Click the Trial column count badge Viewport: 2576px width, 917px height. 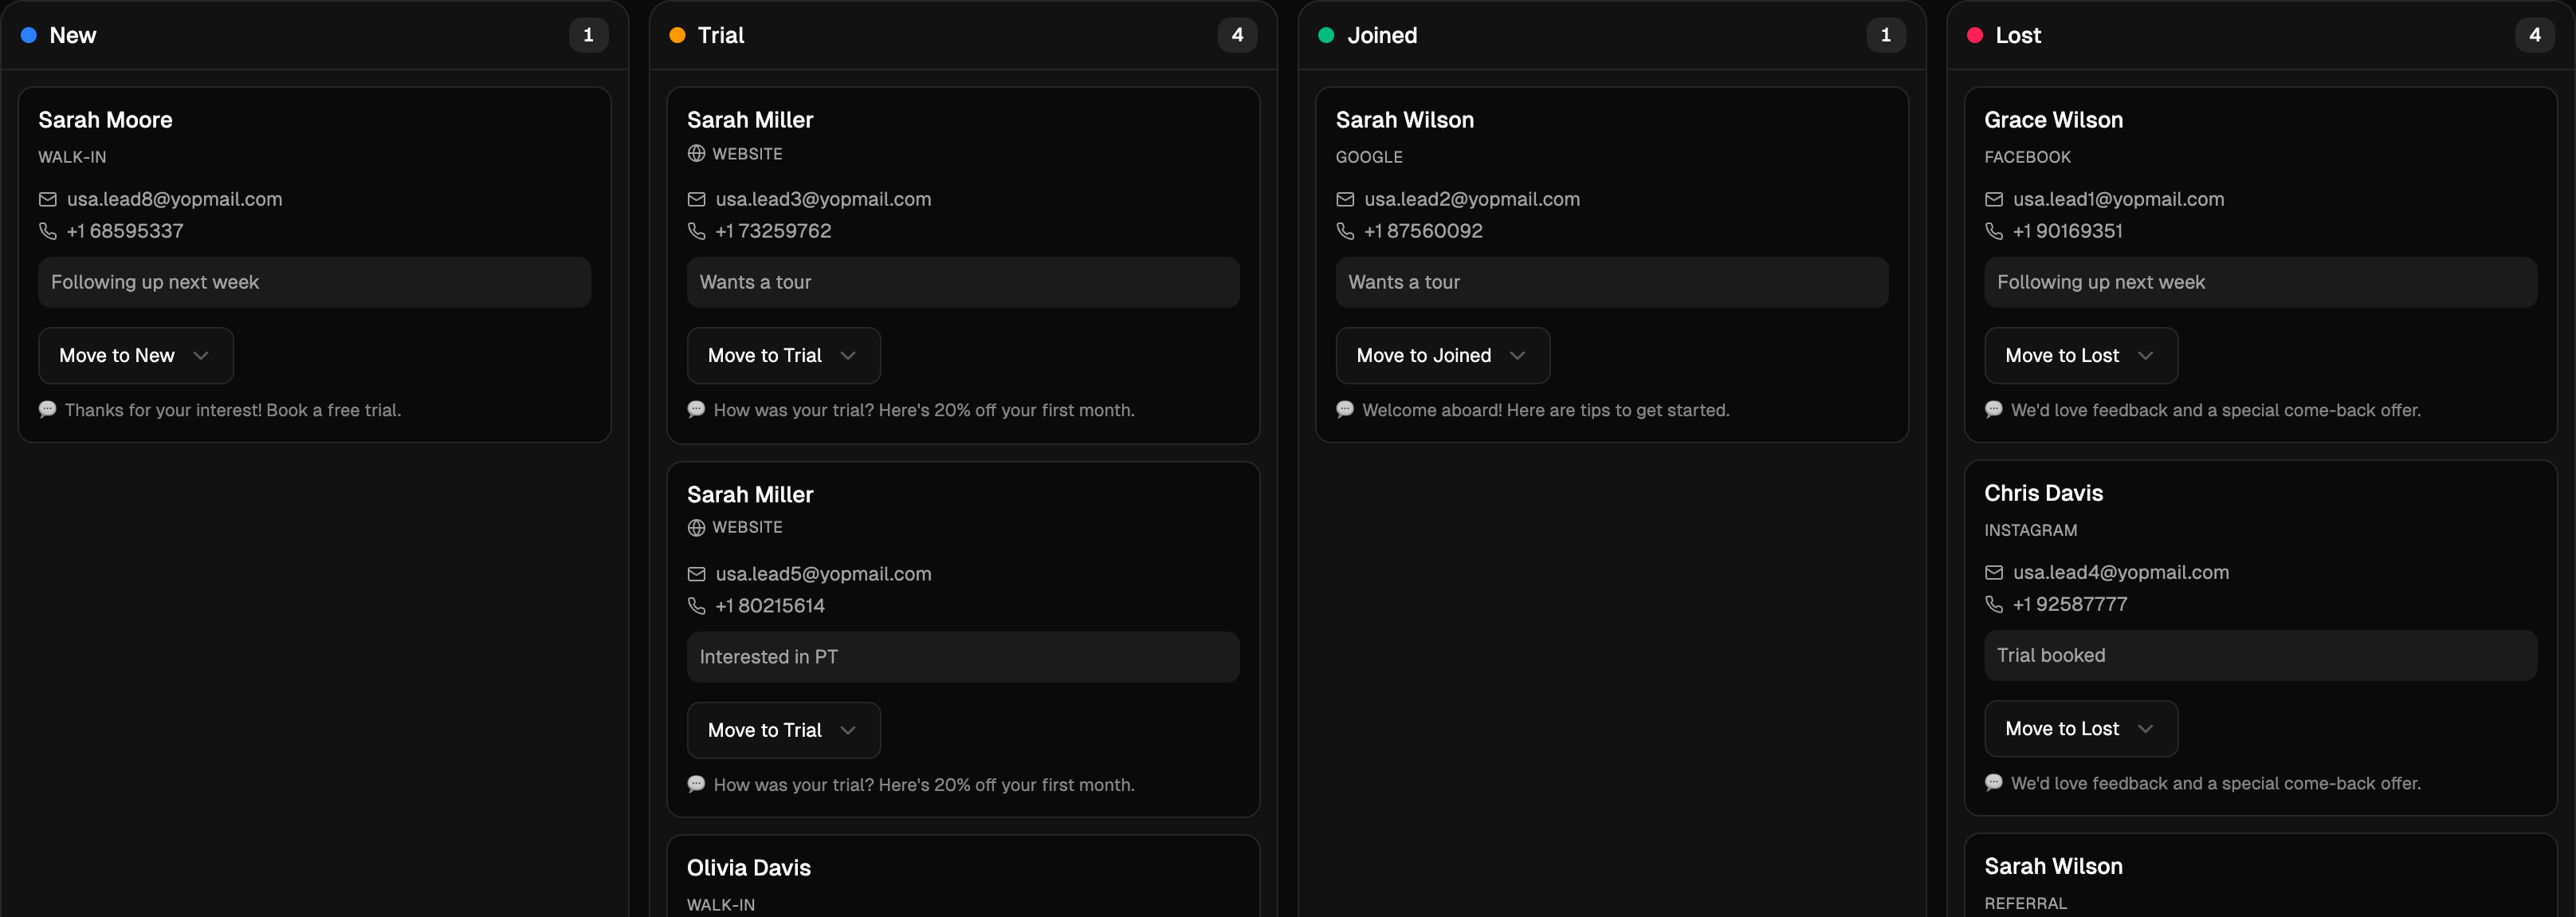[x=1237, y=35]
